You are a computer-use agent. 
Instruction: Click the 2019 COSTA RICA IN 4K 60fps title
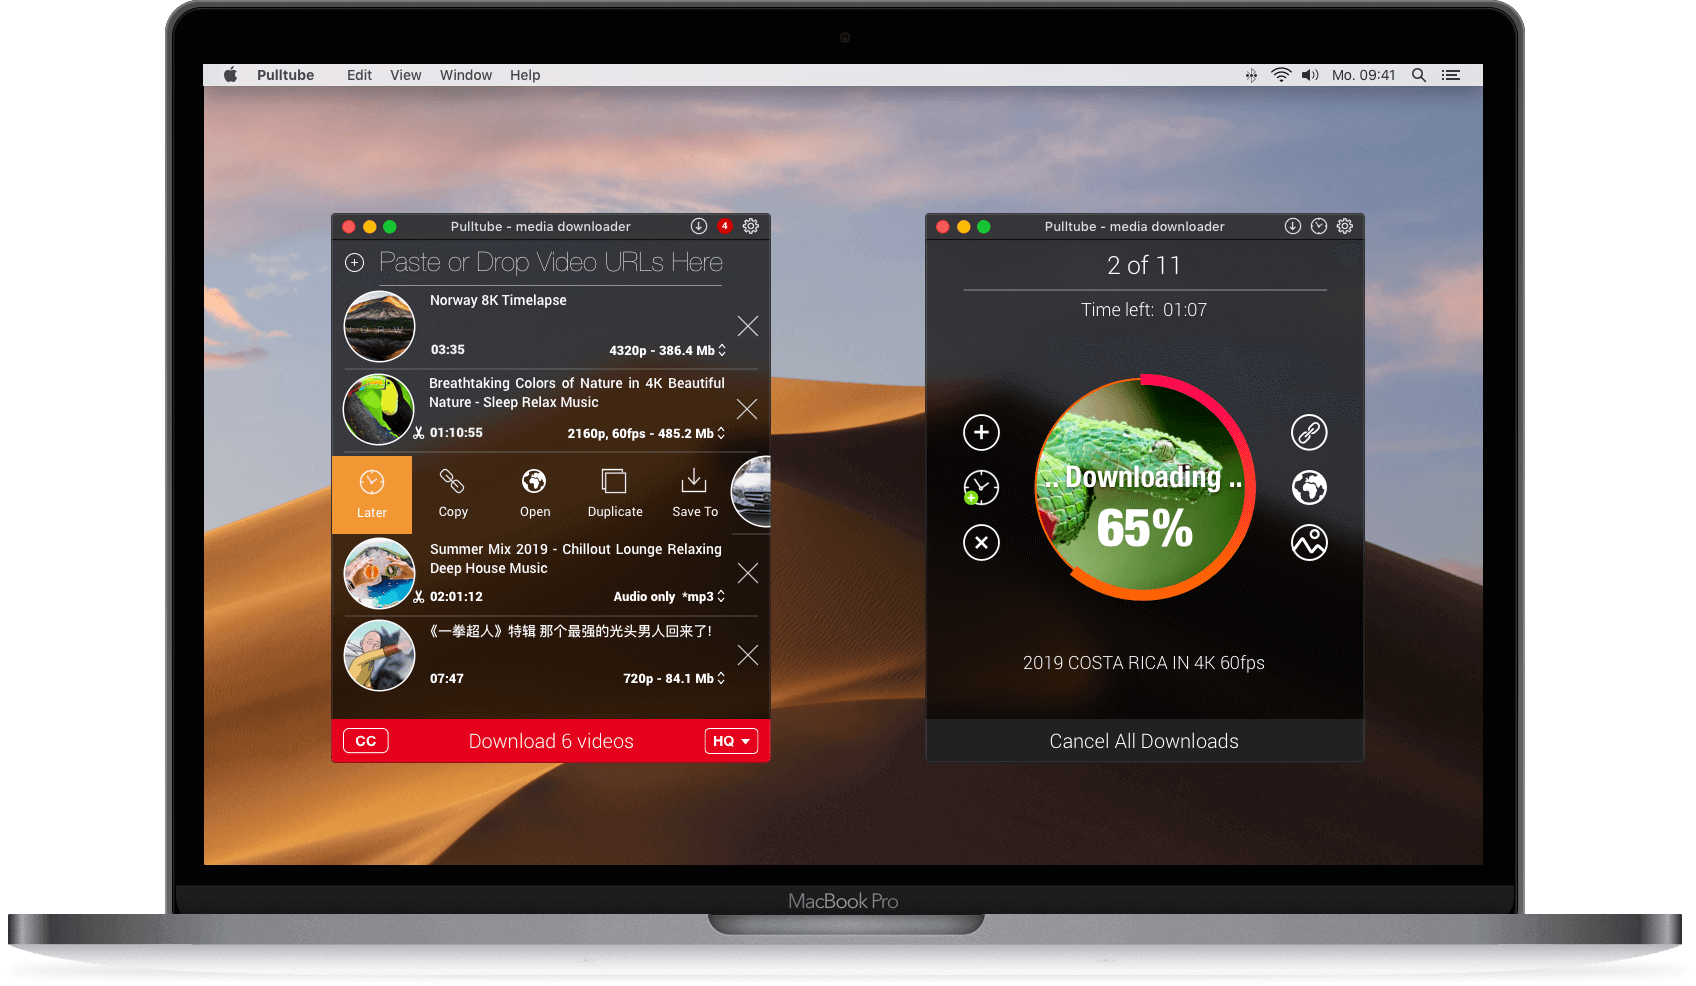coord(1144,663)
